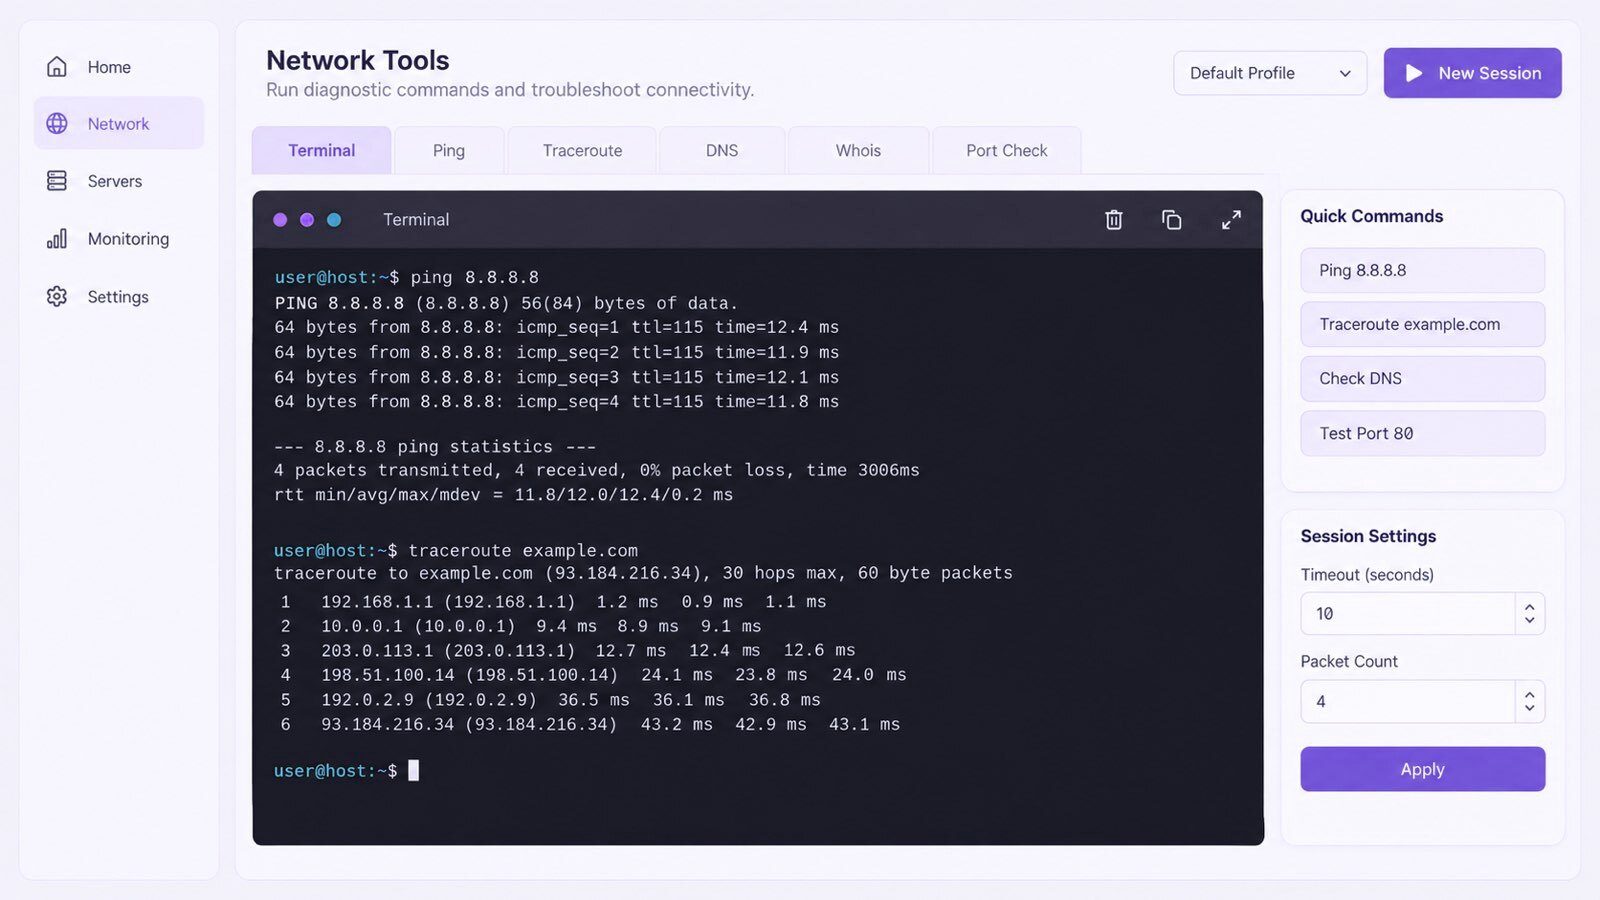Click 'traceroute example.com' command line
1600x900 pixels.
(456, 551)
